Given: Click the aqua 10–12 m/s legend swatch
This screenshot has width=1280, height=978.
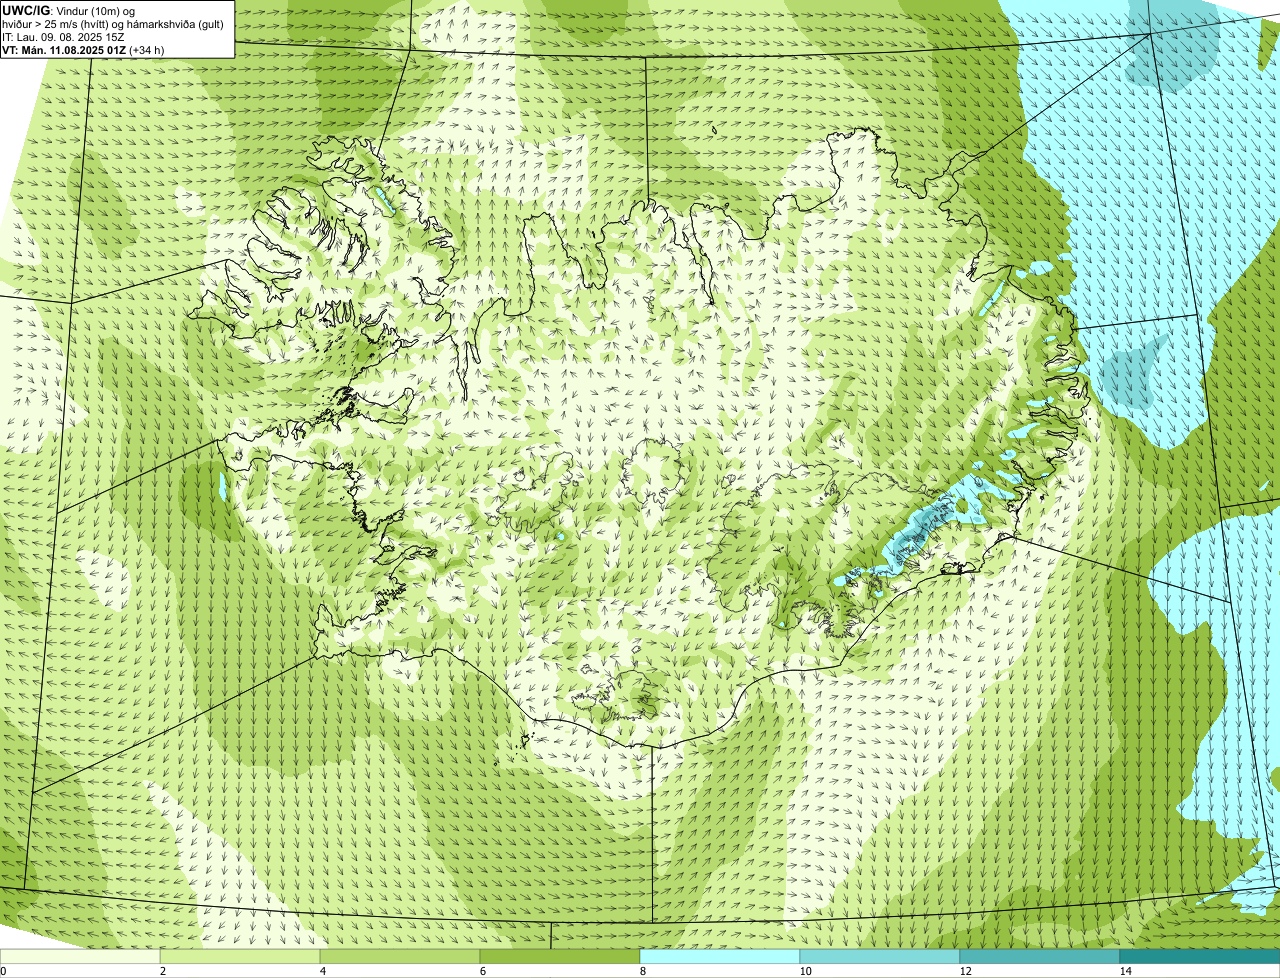Looking at the screenshot, I should tap(880, 957).
